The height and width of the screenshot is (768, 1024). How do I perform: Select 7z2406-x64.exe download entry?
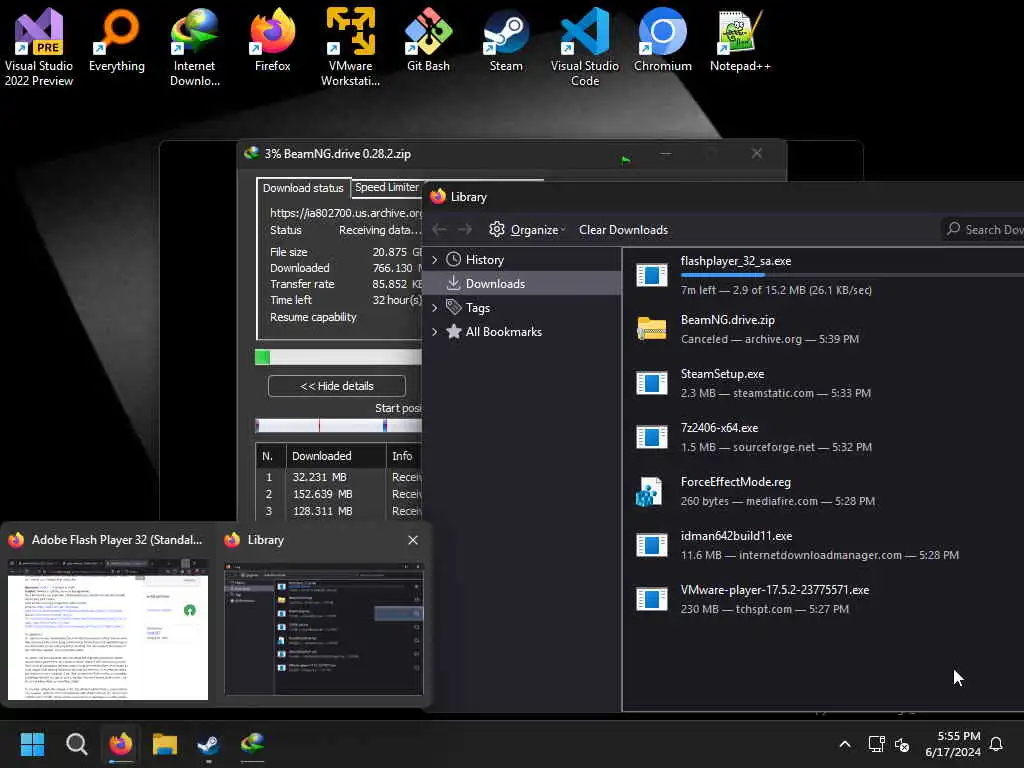(x=824, y=437)
